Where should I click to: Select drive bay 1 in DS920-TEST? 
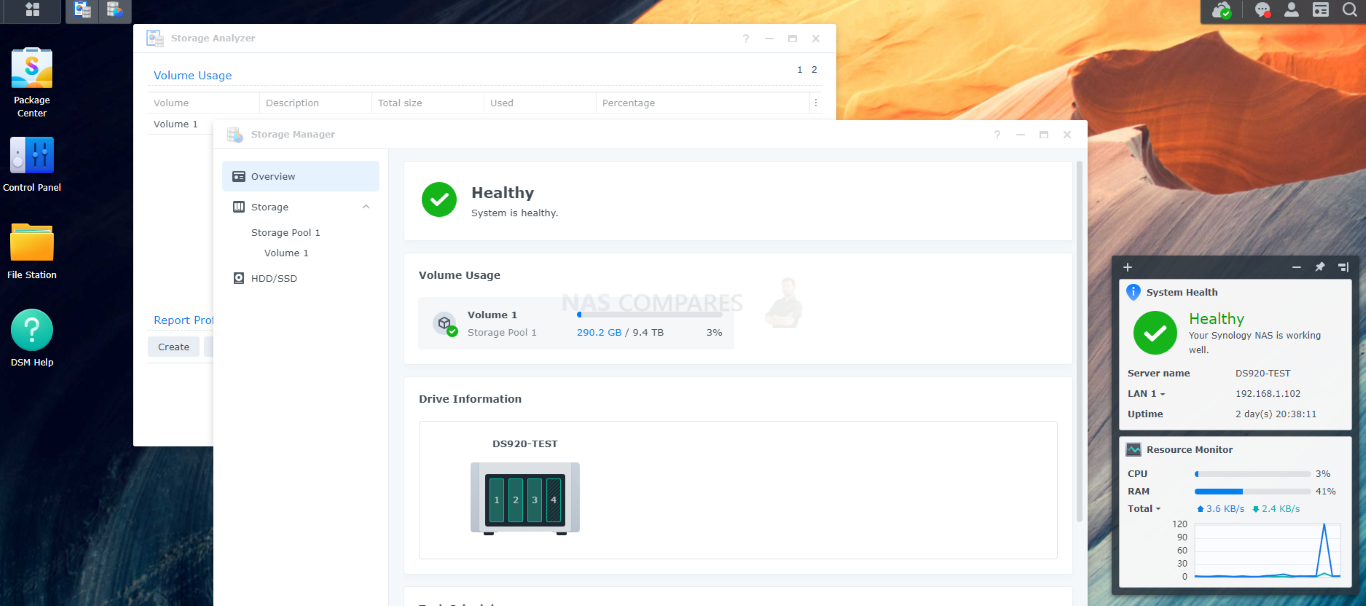coord(497,499)
